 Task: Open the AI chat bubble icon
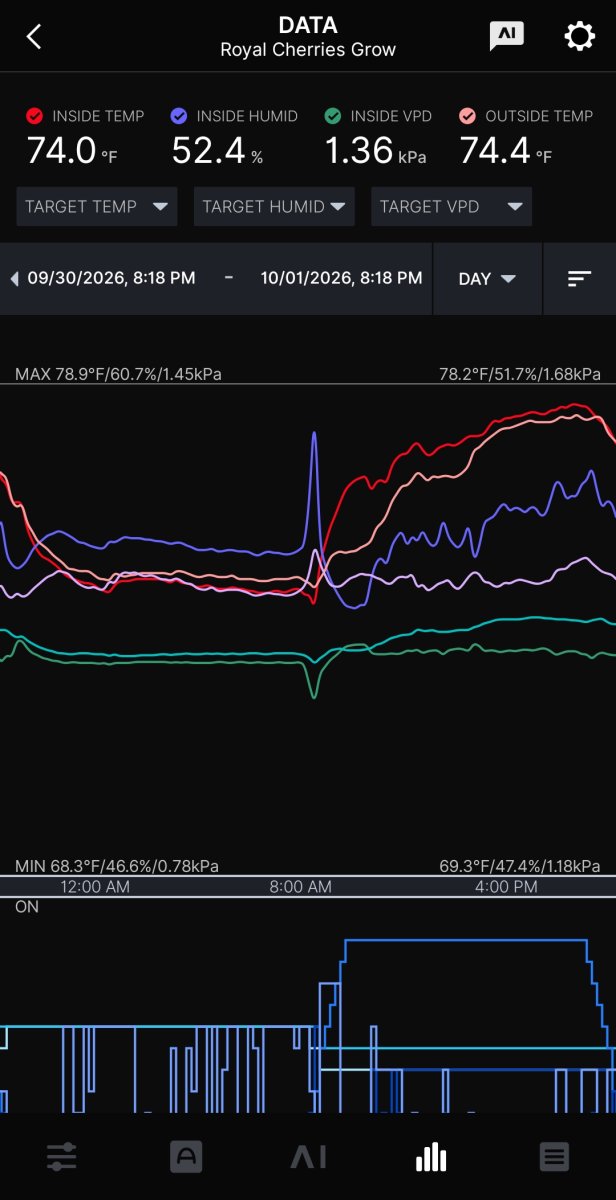point(507,36)
